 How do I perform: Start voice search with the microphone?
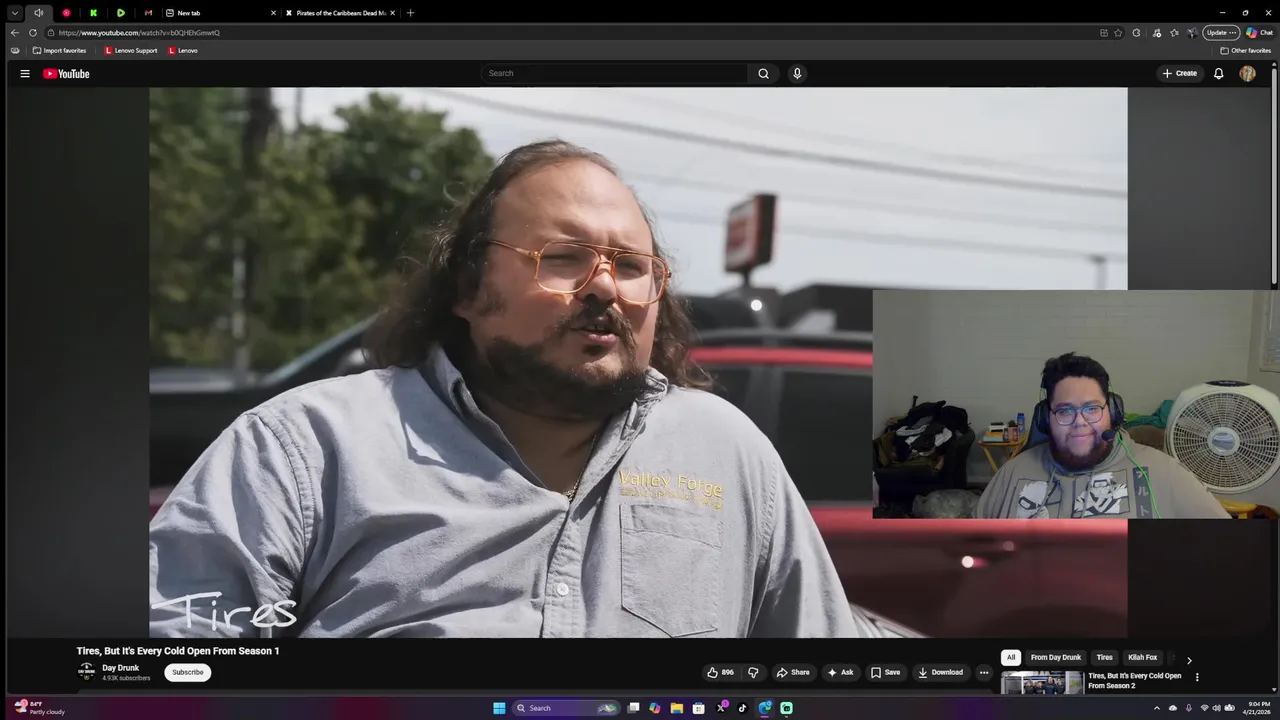pyautogui.click(x=797, y=73)
